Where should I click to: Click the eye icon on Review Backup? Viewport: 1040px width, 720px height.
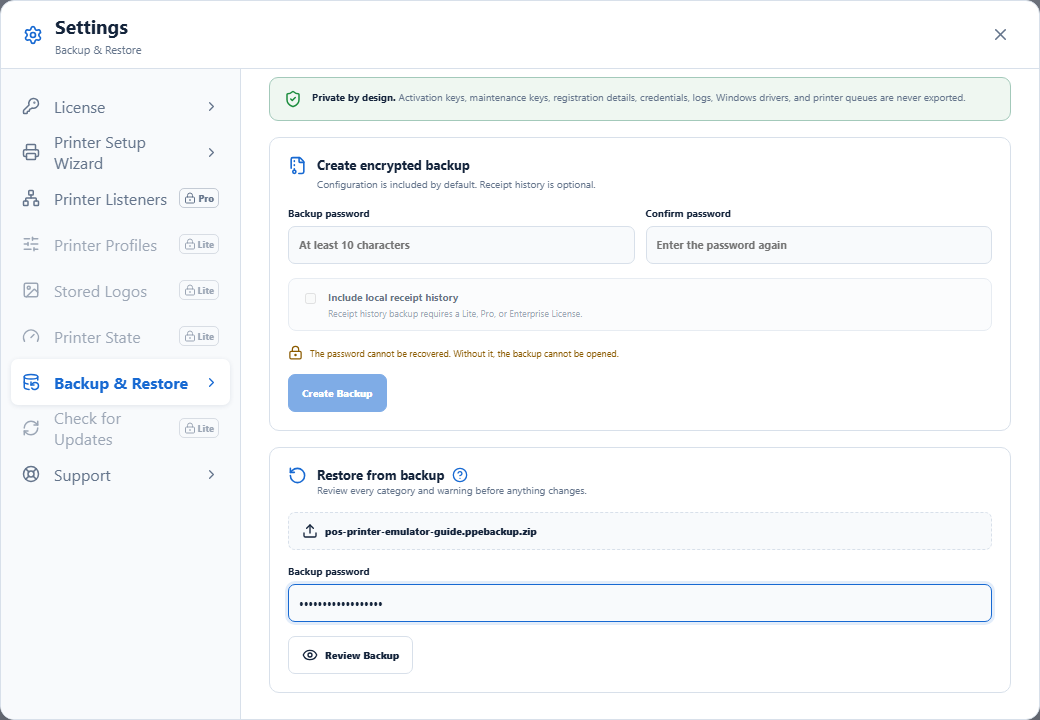pyautogui.click(x=310, y=655)
